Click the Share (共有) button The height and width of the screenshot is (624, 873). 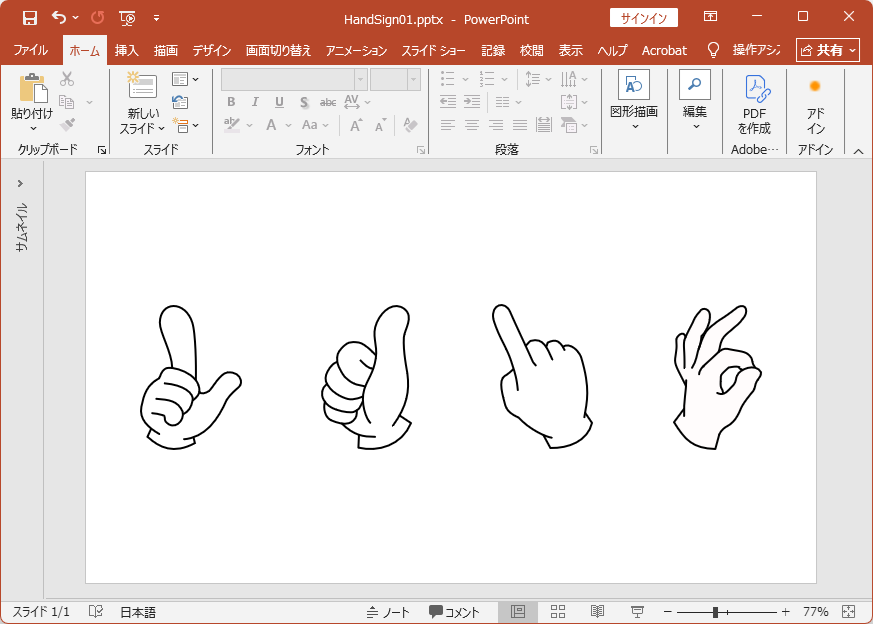pyautogui.click(x=828, y=50)
